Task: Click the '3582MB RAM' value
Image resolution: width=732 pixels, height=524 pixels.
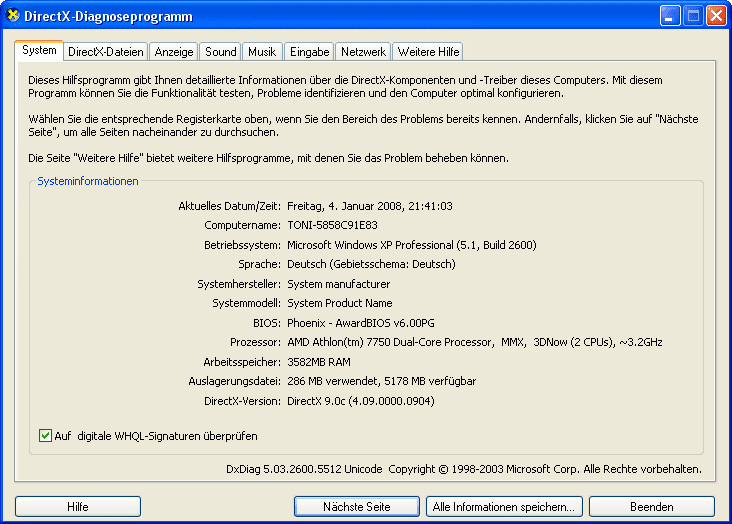Action: 319,362
